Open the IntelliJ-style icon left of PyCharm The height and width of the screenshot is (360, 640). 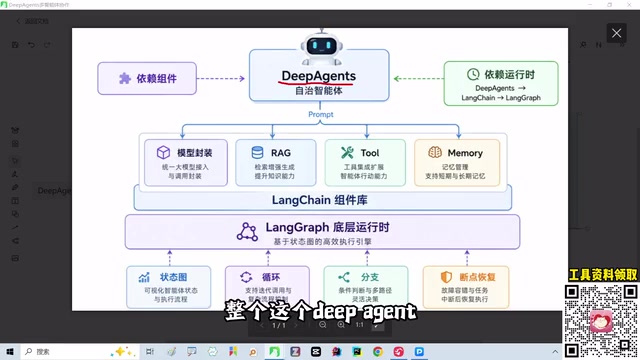pos(337,351)
